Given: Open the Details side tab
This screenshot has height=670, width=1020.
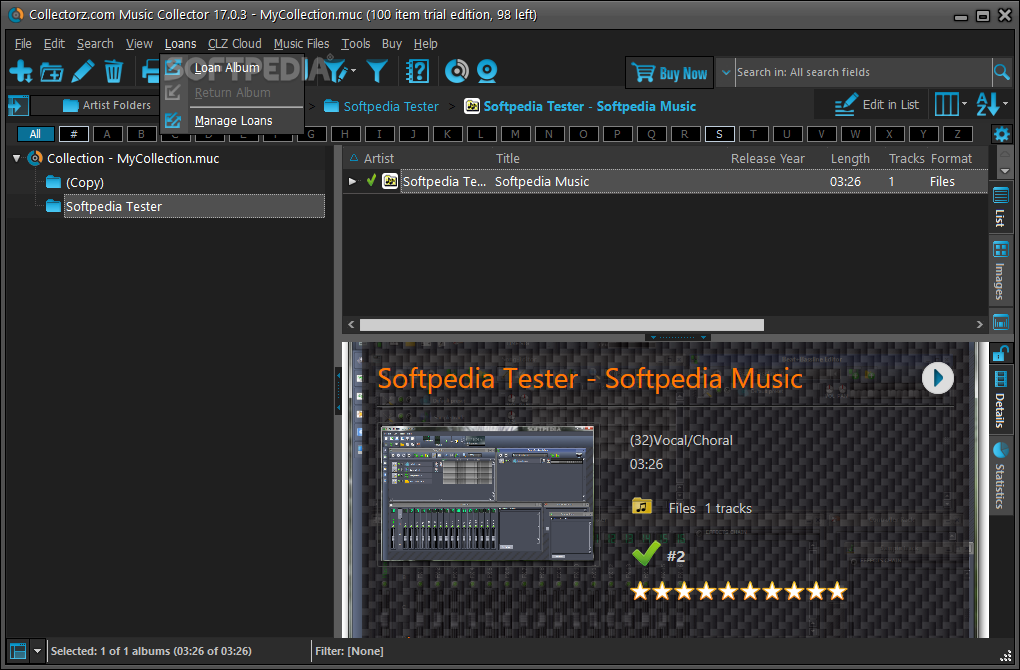Looking at the screenshot, I should point(1000,399).
